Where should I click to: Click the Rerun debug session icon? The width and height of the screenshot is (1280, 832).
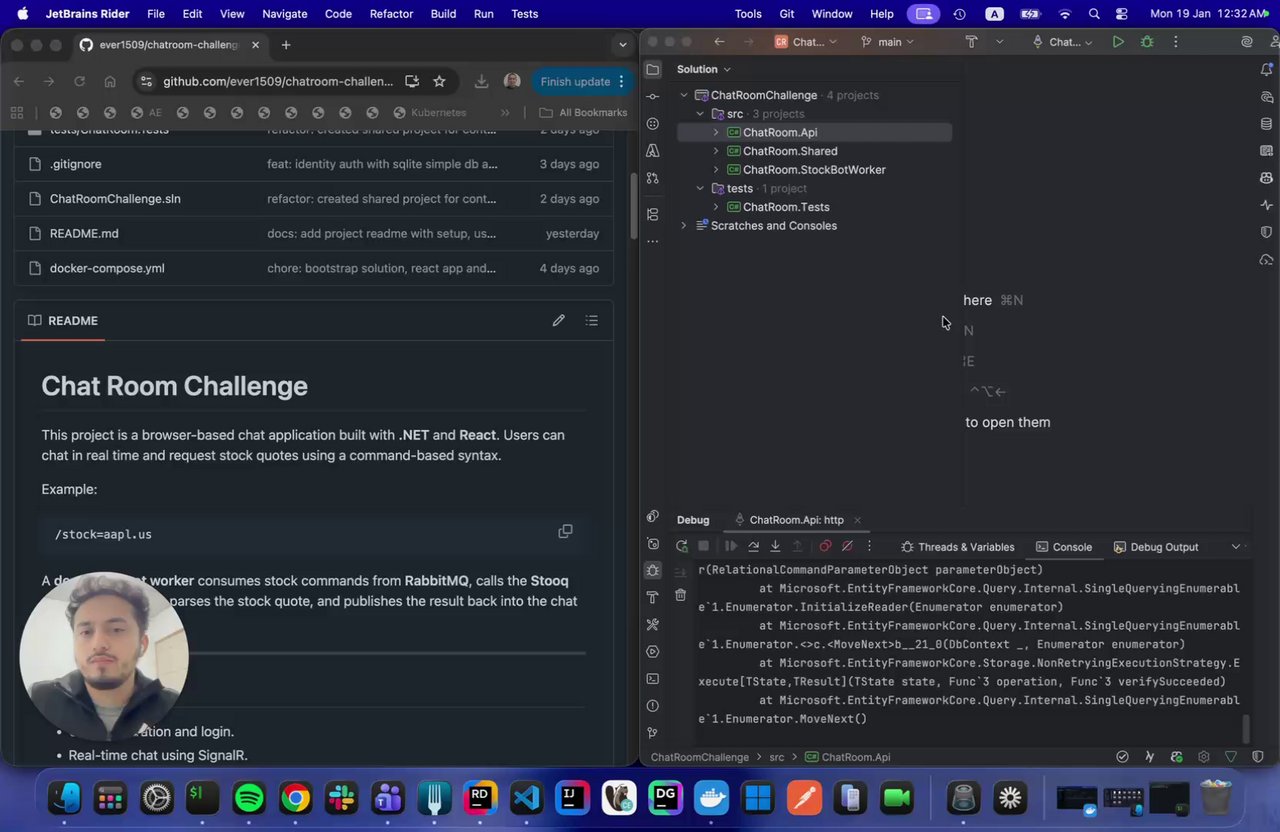pyautogui.click(x=682, y=547)
